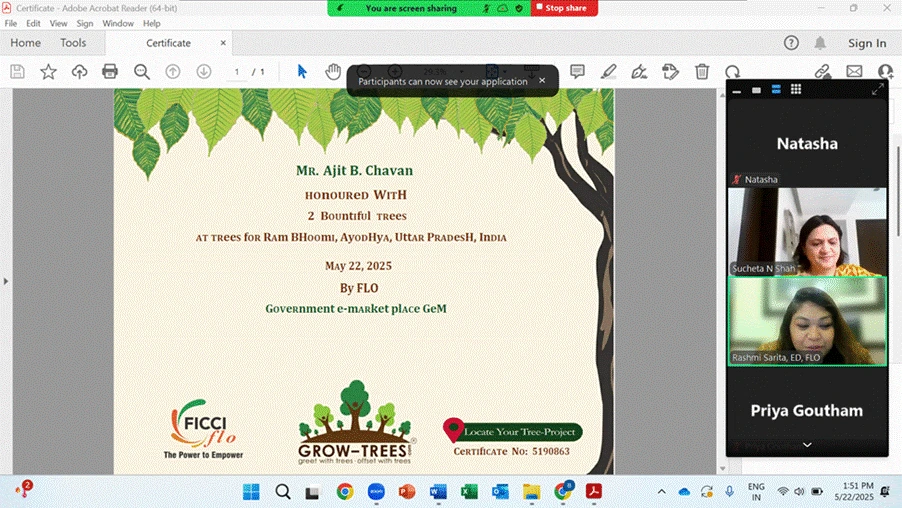The width and height of the screenshot is (902, 508).
Task: Click Locate Your Tree-Project link
Action: pos(519,431)
